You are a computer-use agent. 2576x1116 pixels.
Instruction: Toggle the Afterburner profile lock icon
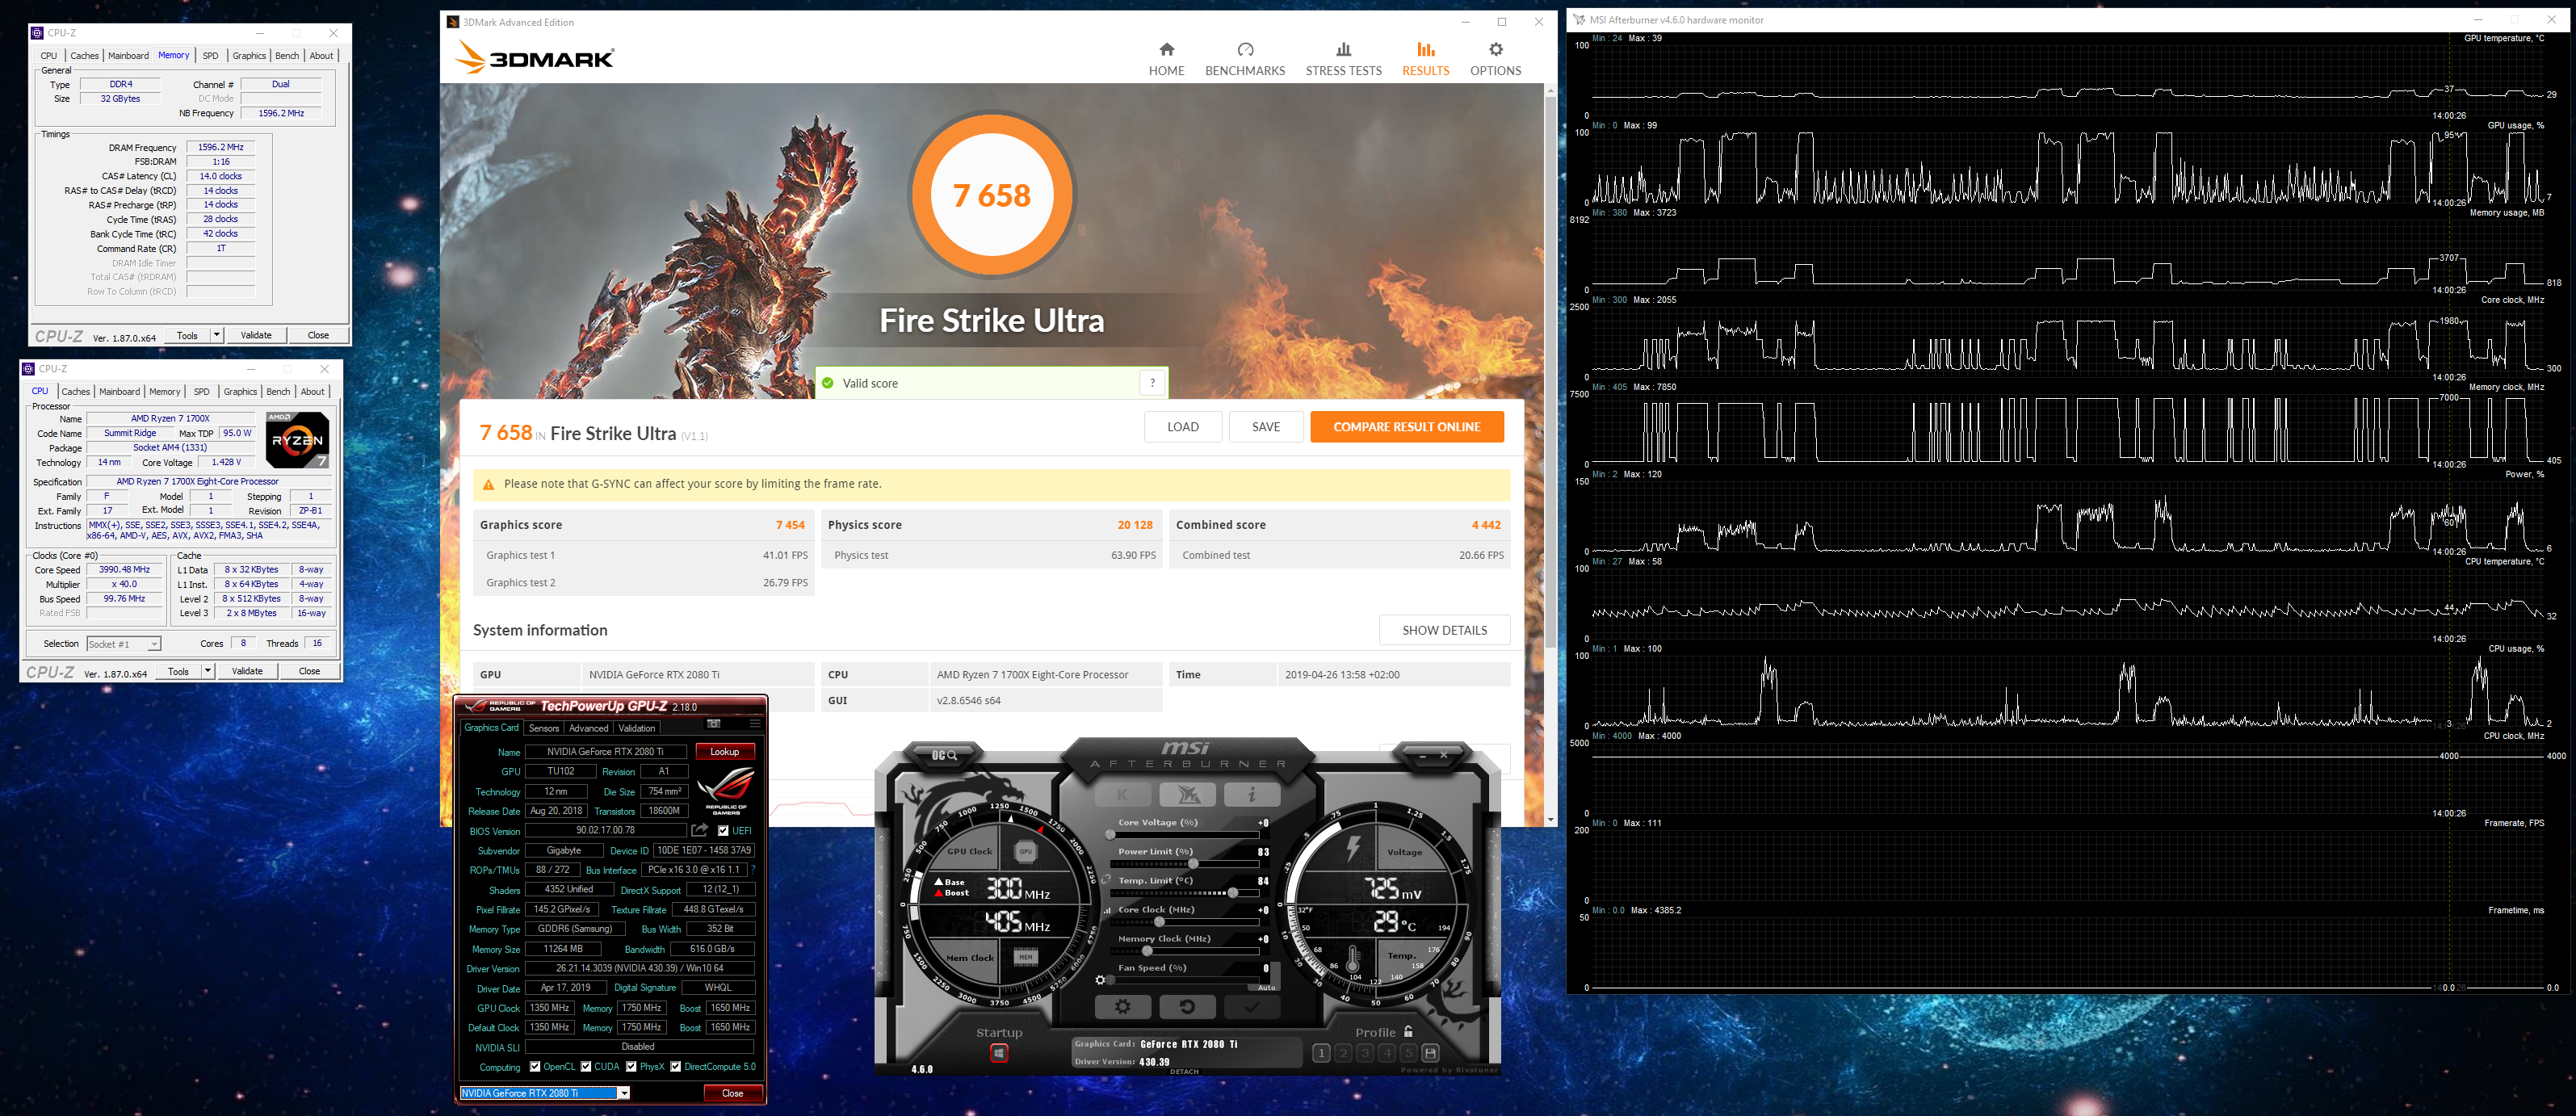pyautogui.click(x=1408, y=1032)
